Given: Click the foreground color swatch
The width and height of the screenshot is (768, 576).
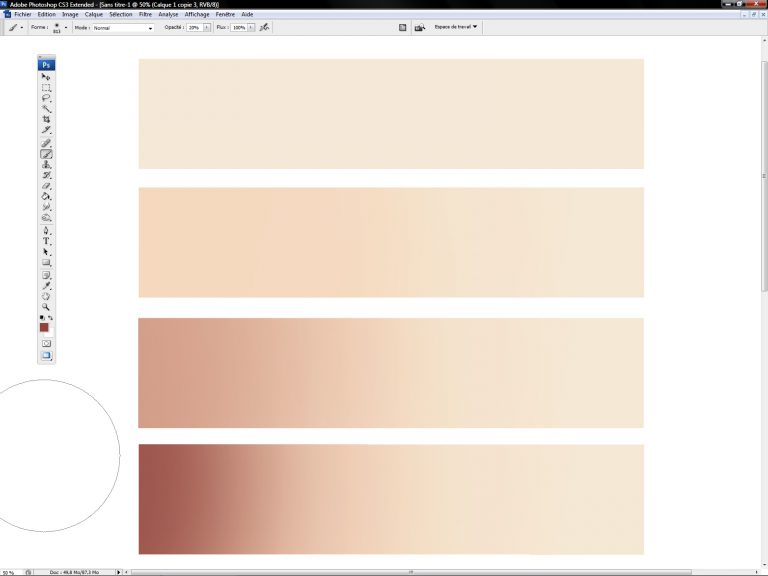Looking at the screenshot, I should [x=44, y=328].
